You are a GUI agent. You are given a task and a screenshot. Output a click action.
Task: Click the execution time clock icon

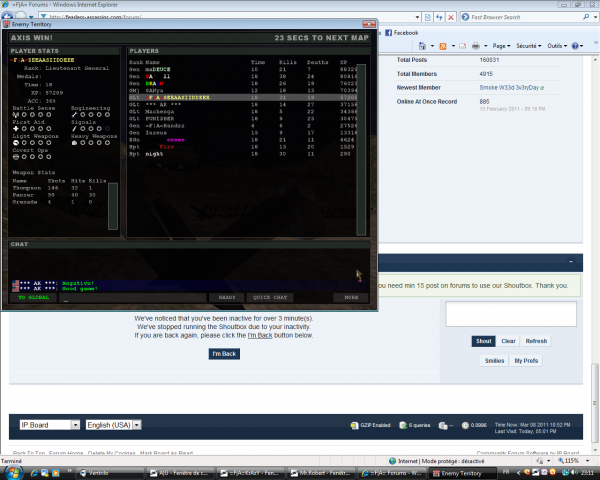[x=465, y=425]
